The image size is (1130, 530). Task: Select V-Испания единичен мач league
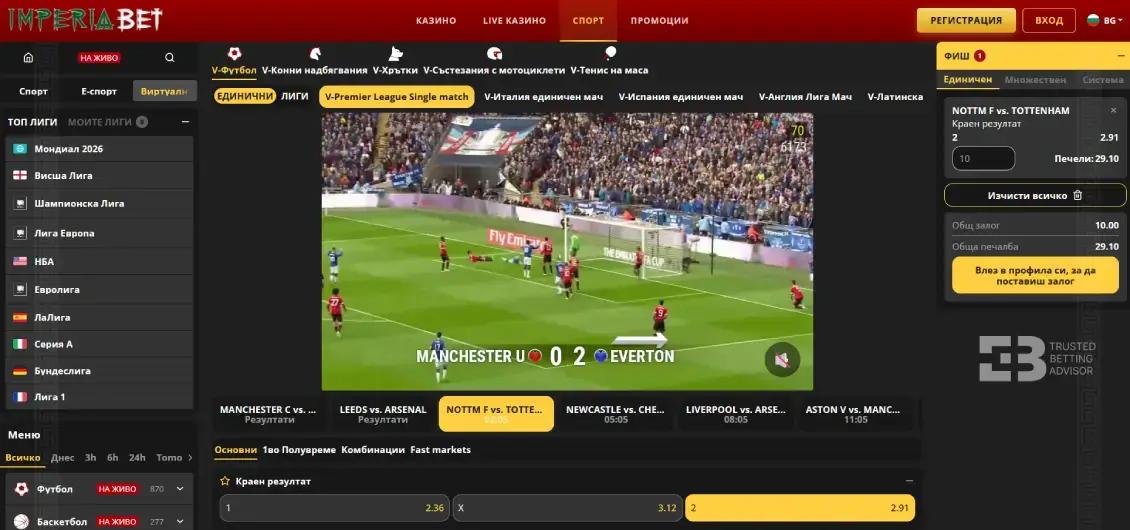(681, 97)
